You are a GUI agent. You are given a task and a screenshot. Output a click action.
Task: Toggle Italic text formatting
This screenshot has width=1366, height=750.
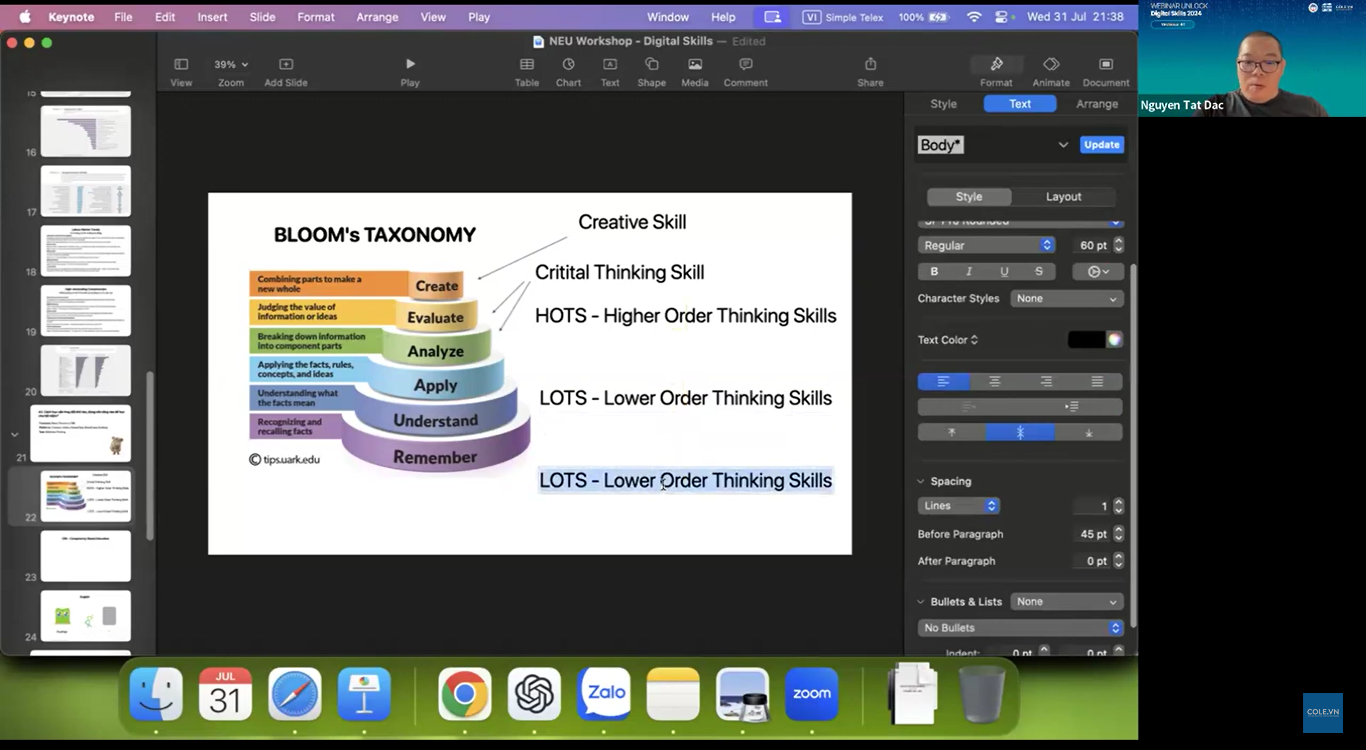(969, 271)
